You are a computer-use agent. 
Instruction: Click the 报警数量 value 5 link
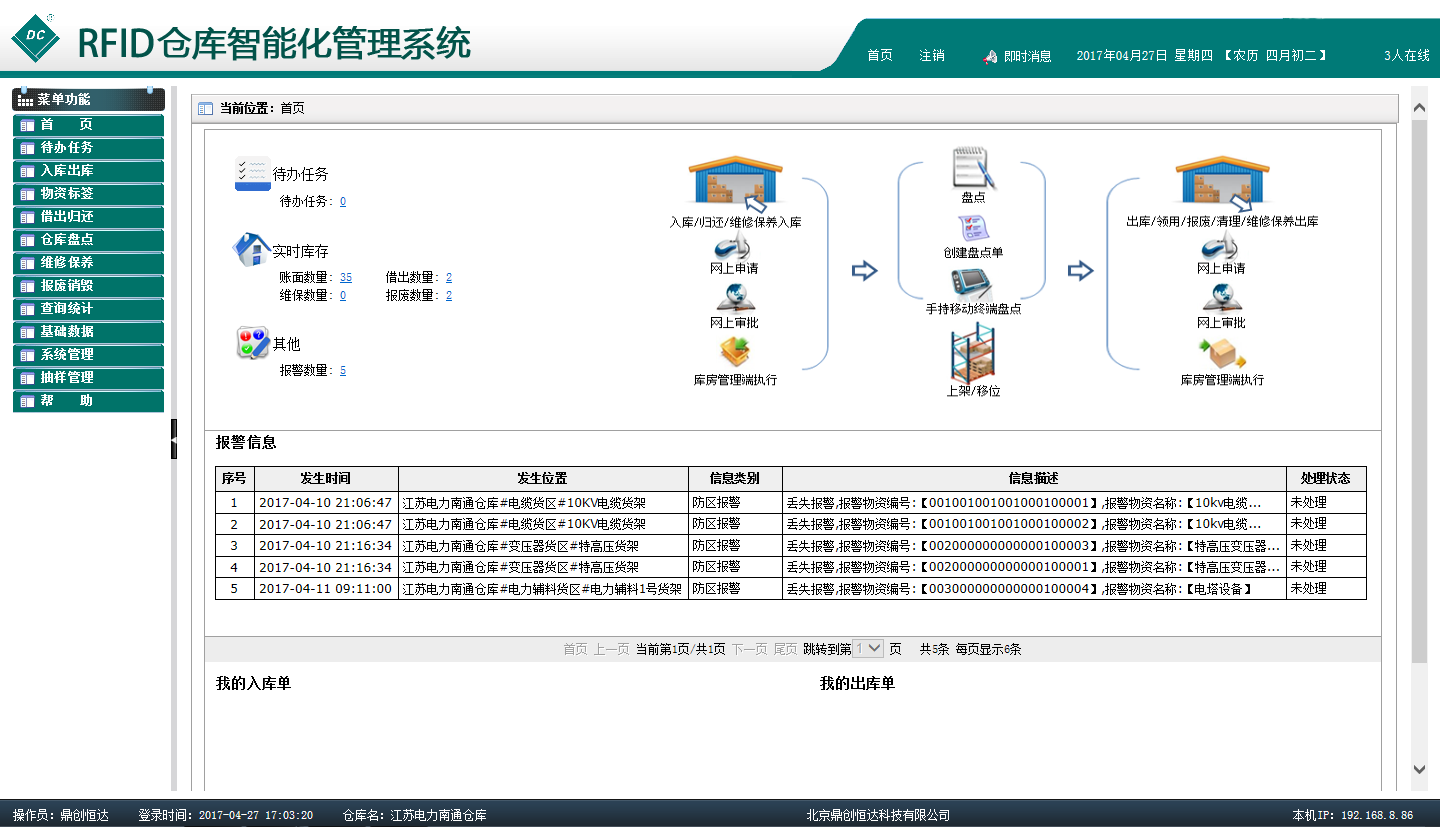pos(343,371)
